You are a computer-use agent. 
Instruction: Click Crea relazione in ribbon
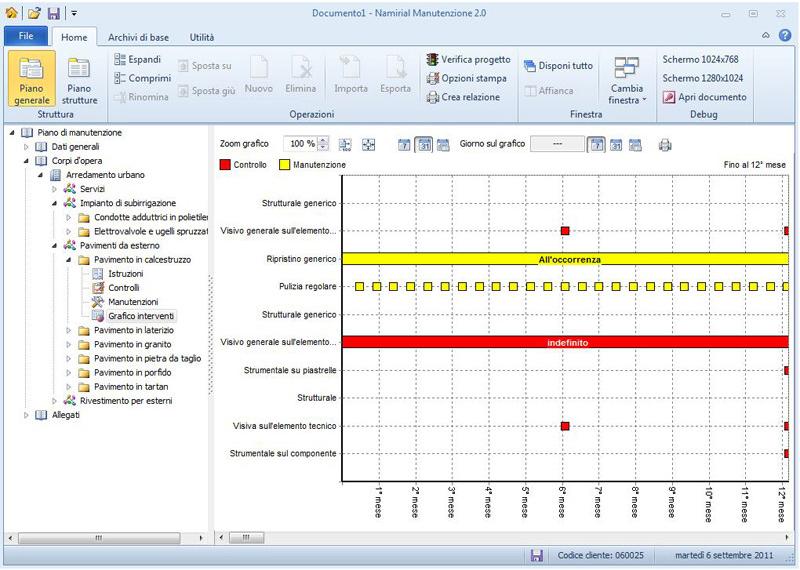466,97
